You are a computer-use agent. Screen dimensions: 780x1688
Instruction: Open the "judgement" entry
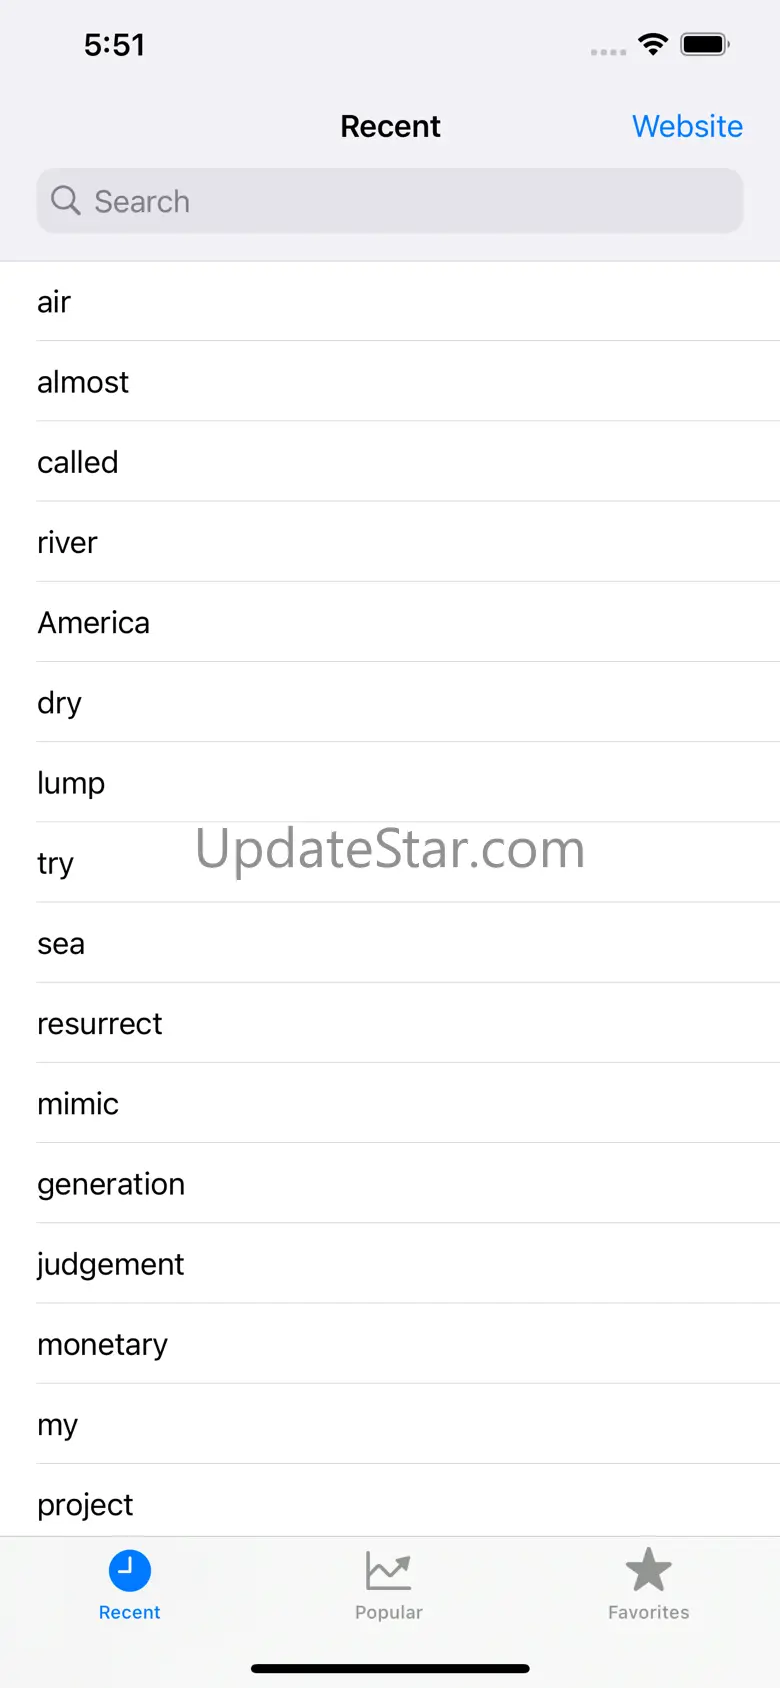coord(111,1264)
